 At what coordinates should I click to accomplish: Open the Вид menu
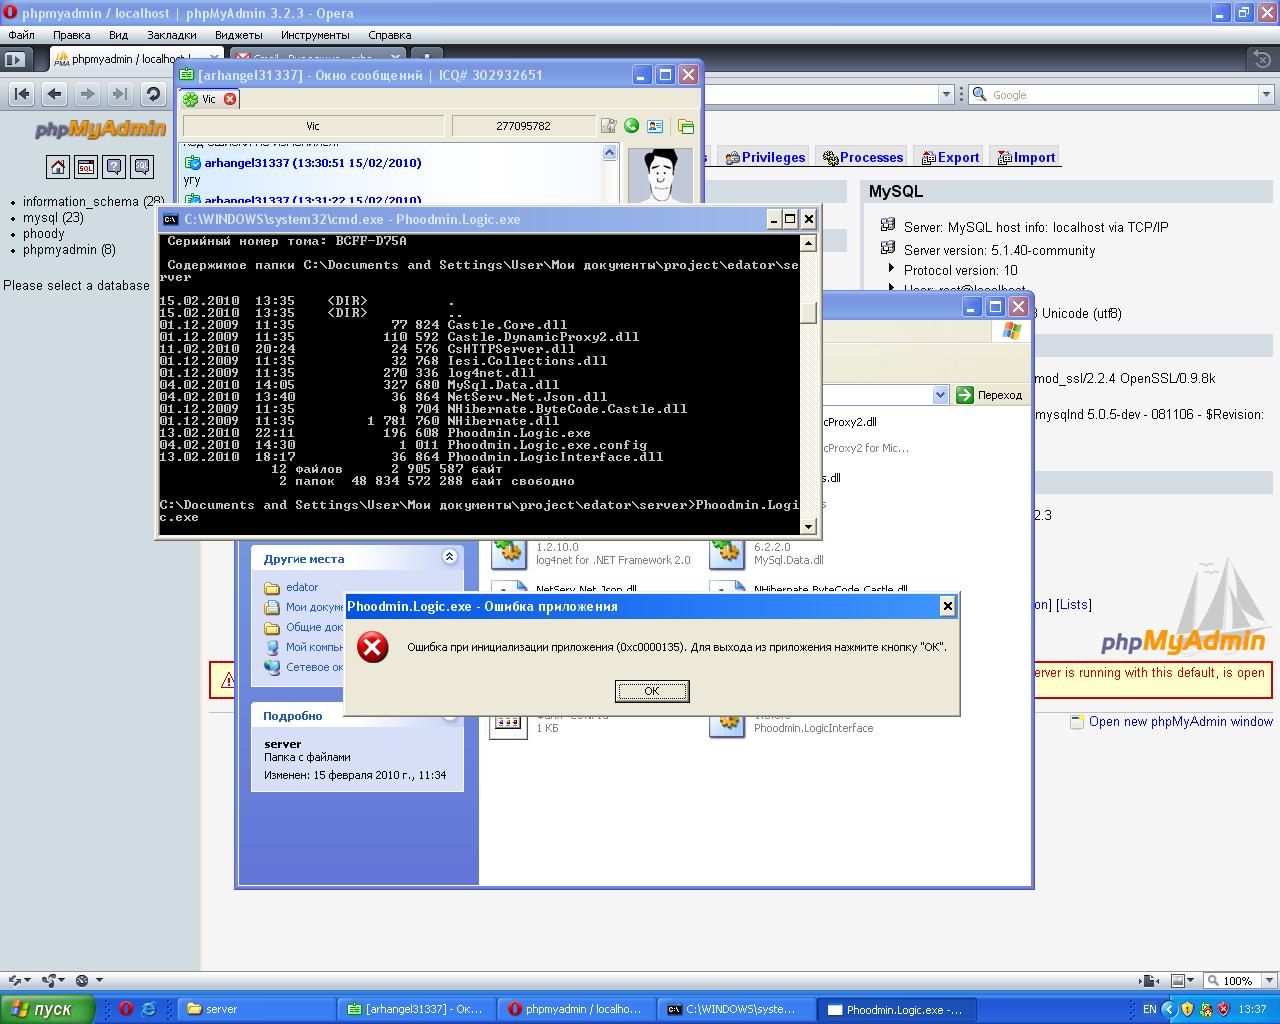point(118,35)
